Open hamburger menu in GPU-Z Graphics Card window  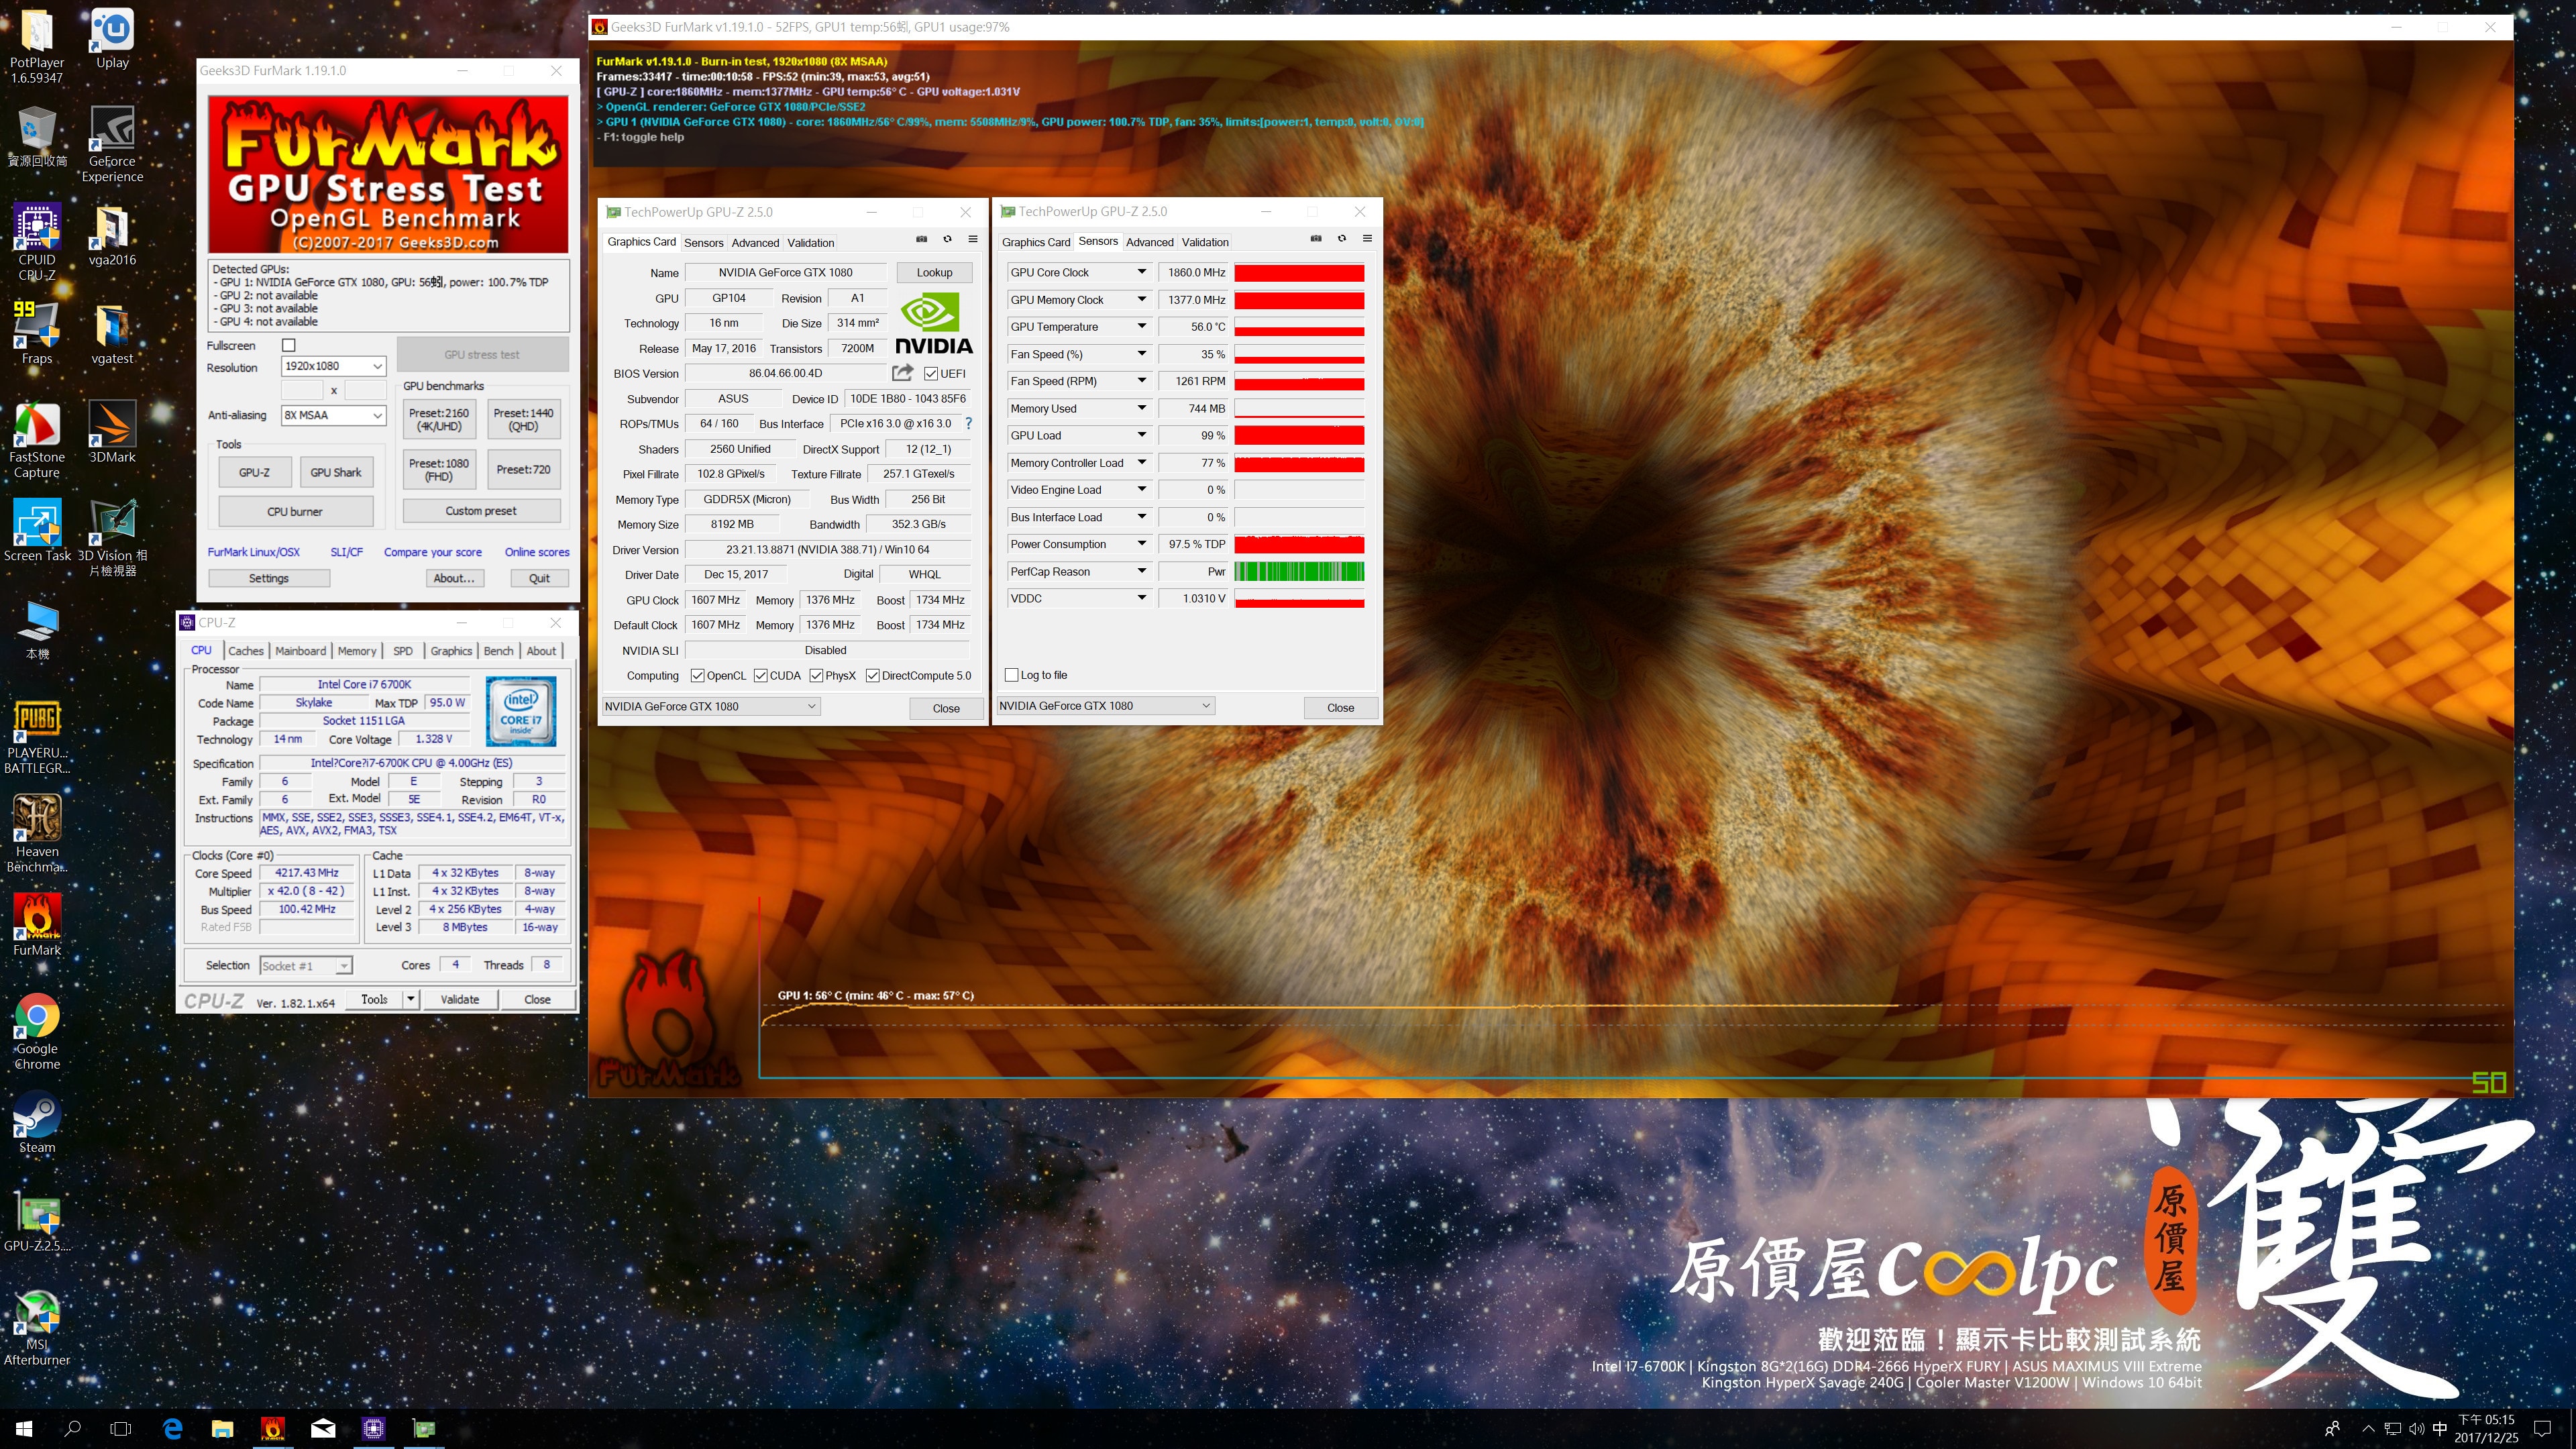972,240
